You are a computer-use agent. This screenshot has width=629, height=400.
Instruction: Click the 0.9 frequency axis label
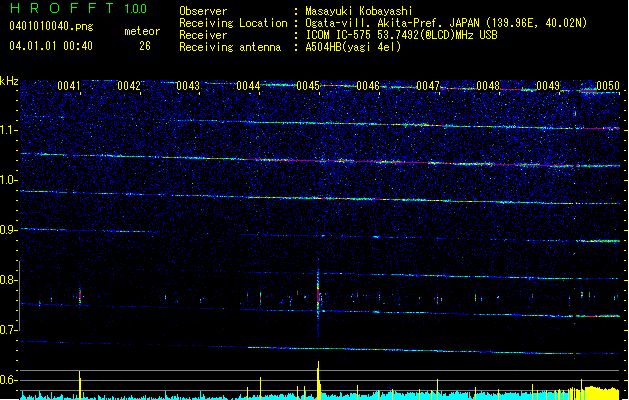[9, 230]
